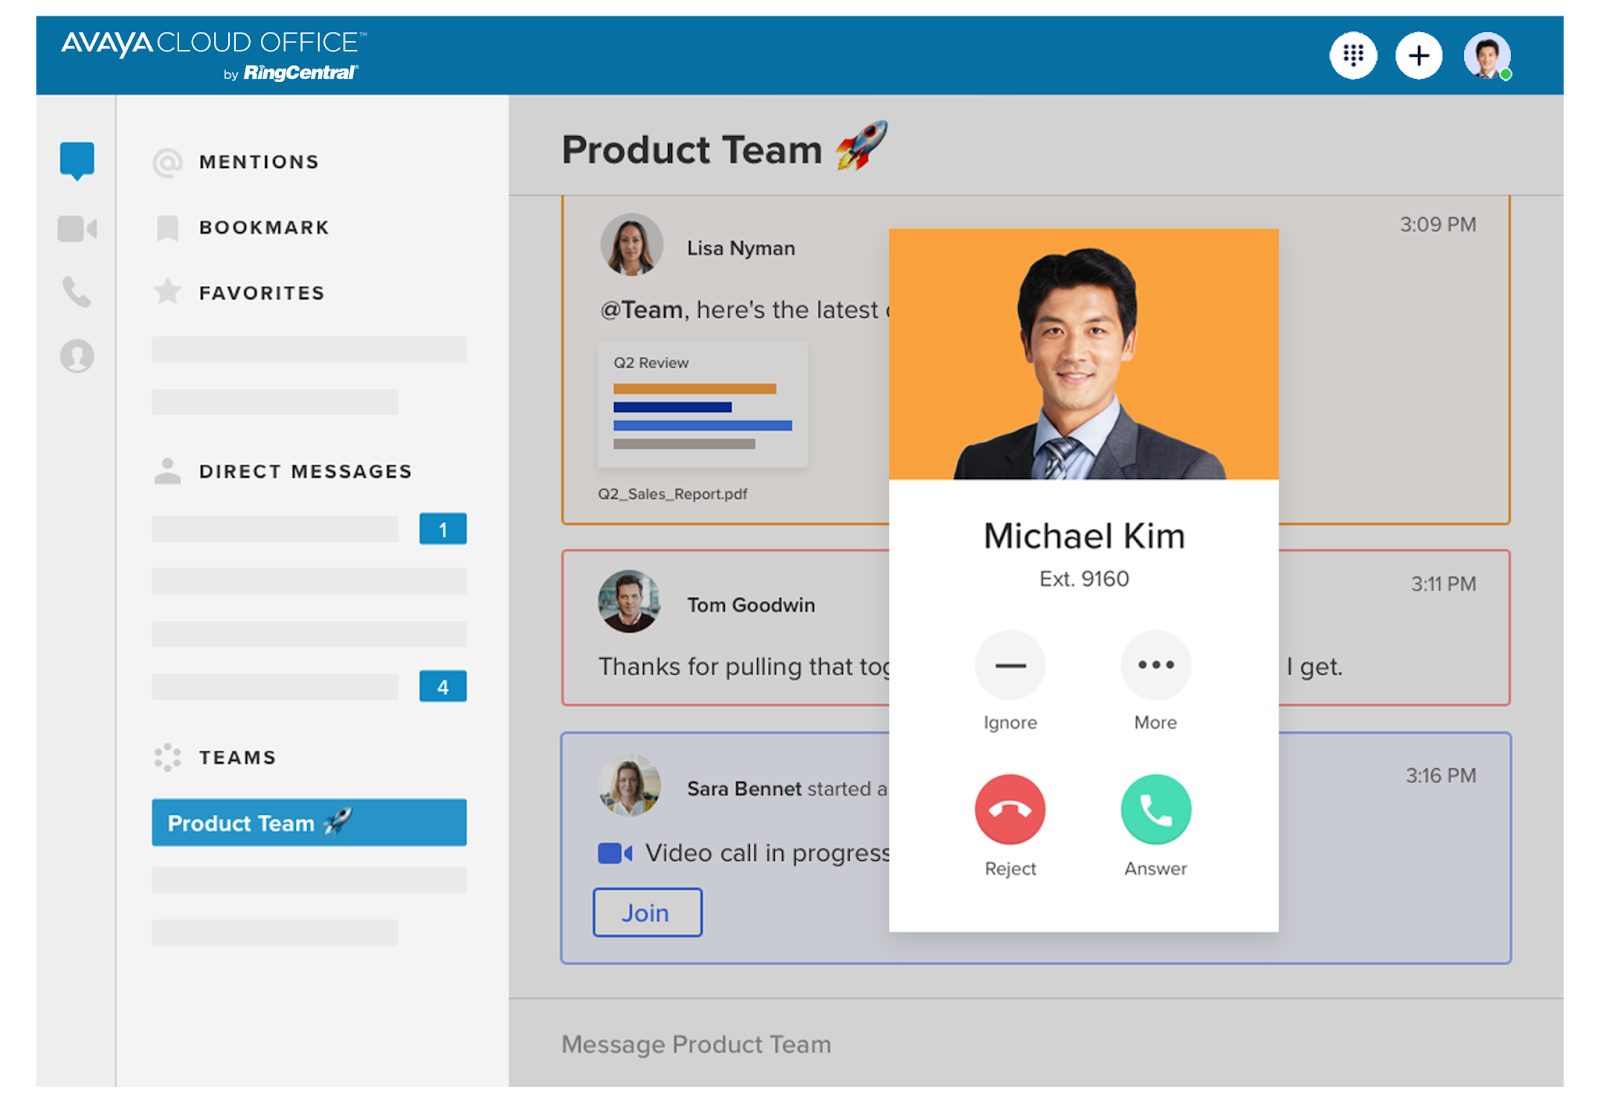
Task: Click the 3:09 PM timestamp
Action: 1438,224
